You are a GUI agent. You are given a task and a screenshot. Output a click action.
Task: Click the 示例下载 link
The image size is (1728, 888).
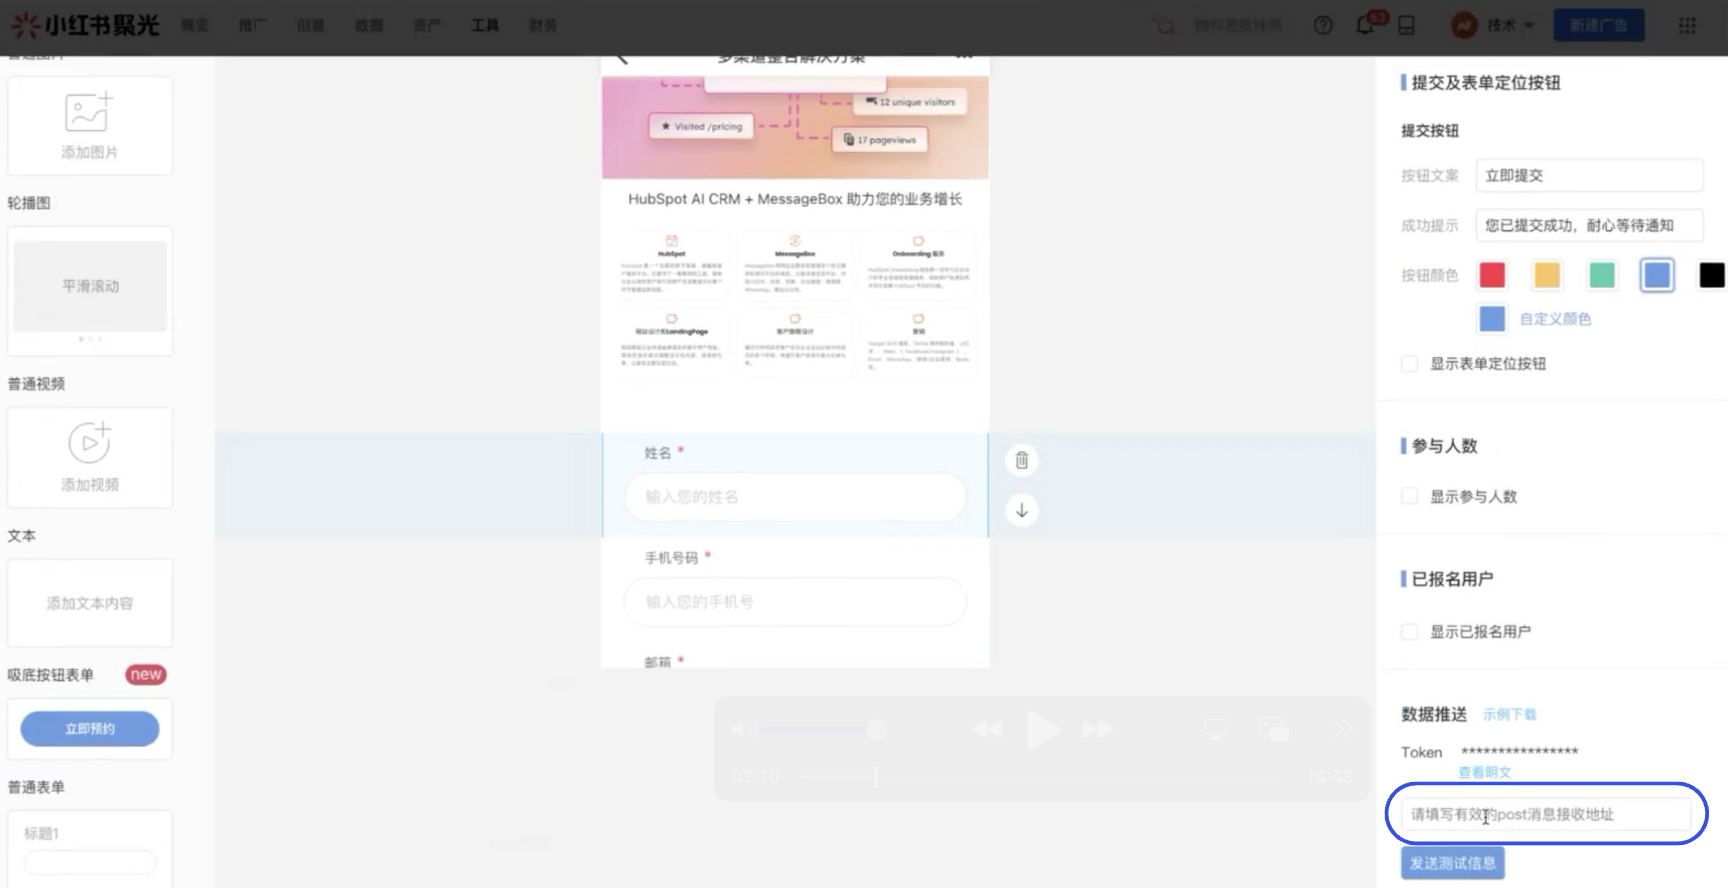[1509, 714]
